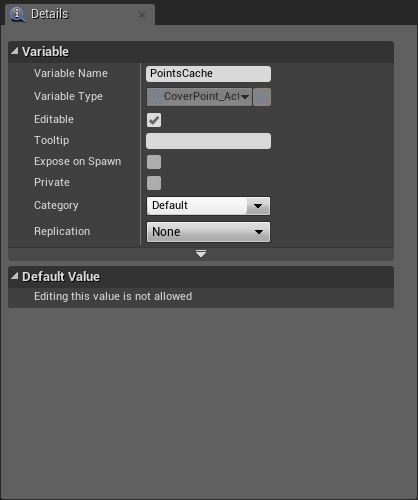Close the Details tab

pos(142,15)
